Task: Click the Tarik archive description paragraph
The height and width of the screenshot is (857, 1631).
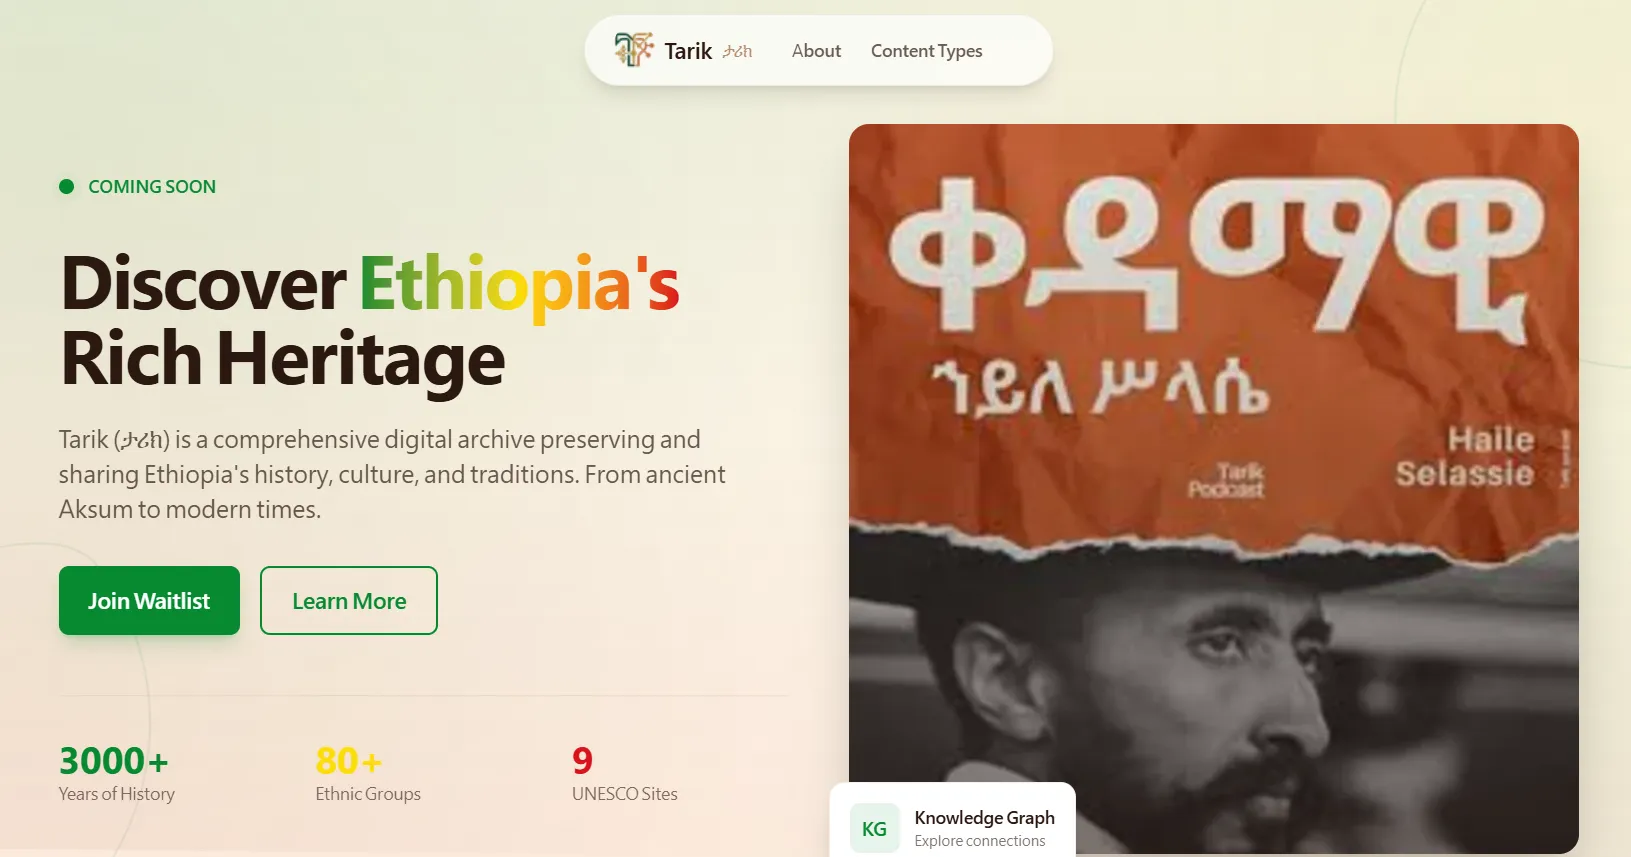Action: pyautogui.click(x=392, y=474)
